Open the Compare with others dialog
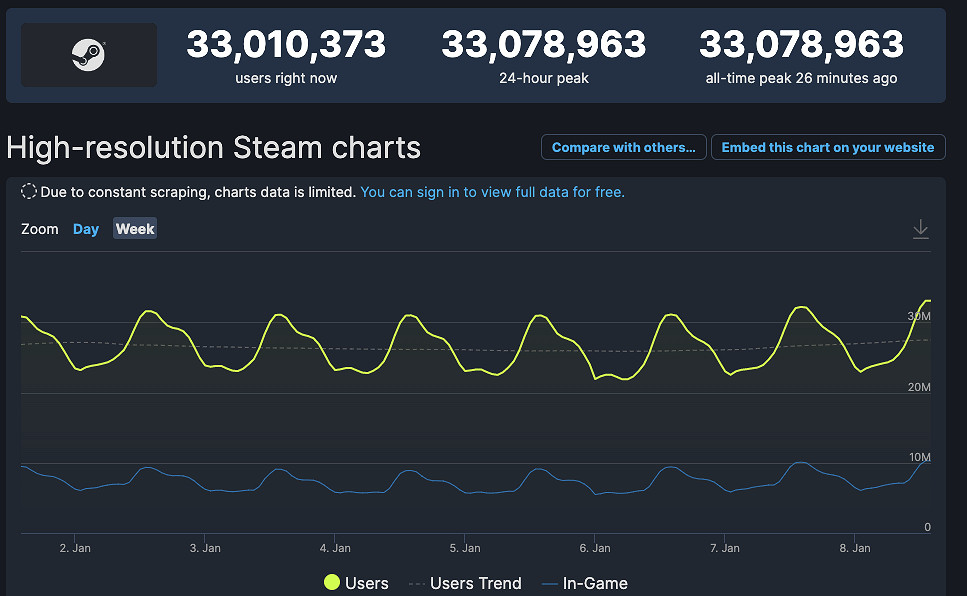967x596 pixels. (623, 147)
